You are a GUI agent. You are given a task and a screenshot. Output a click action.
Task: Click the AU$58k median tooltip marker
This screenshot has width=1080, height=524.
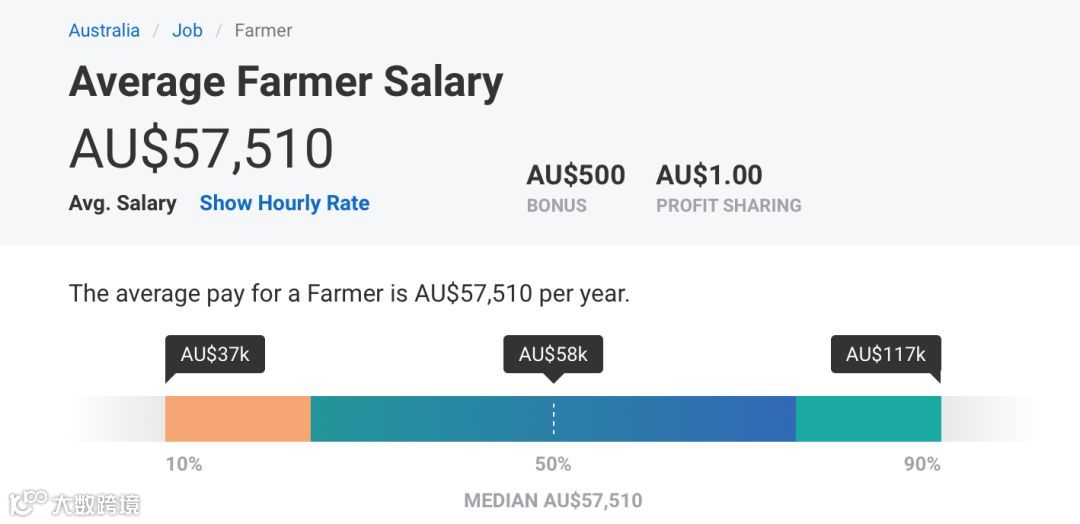pyautogui.click(x=552, y=354)
